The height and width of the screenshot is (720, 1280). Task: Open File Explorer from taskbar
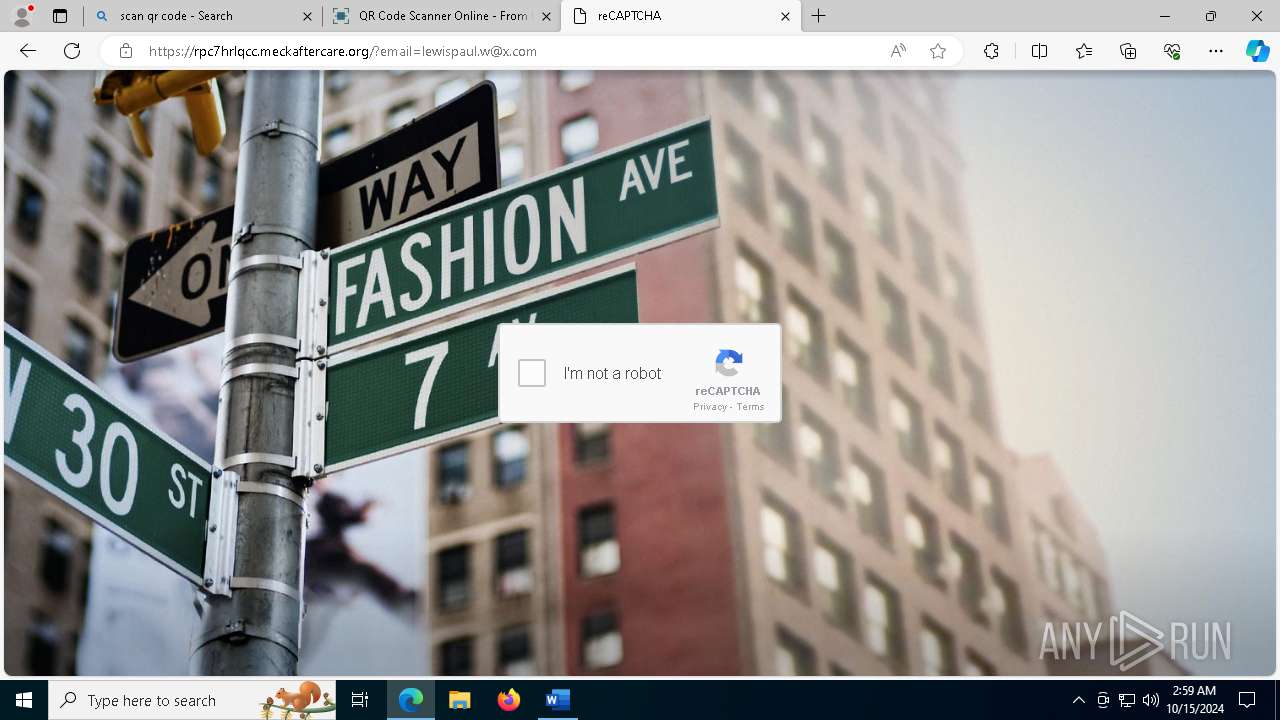coord(460,700)
